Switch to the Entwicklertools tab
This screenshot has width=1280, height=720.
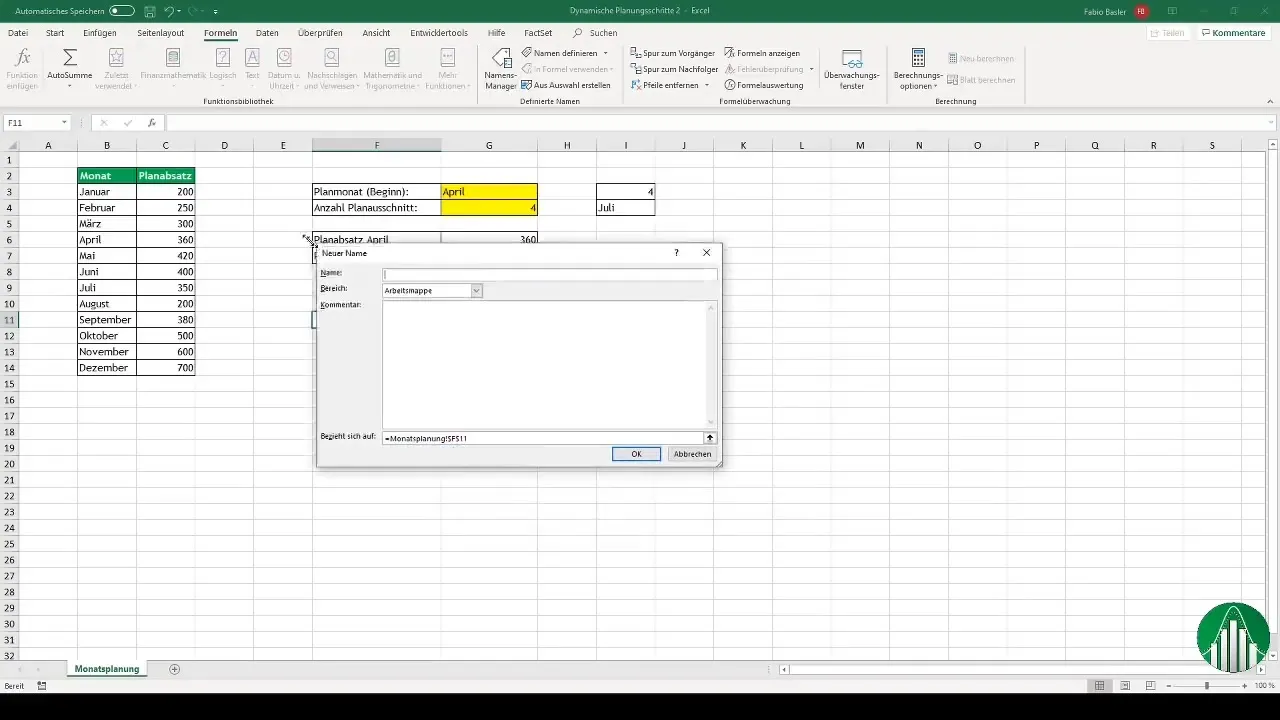tap(438, 33)
